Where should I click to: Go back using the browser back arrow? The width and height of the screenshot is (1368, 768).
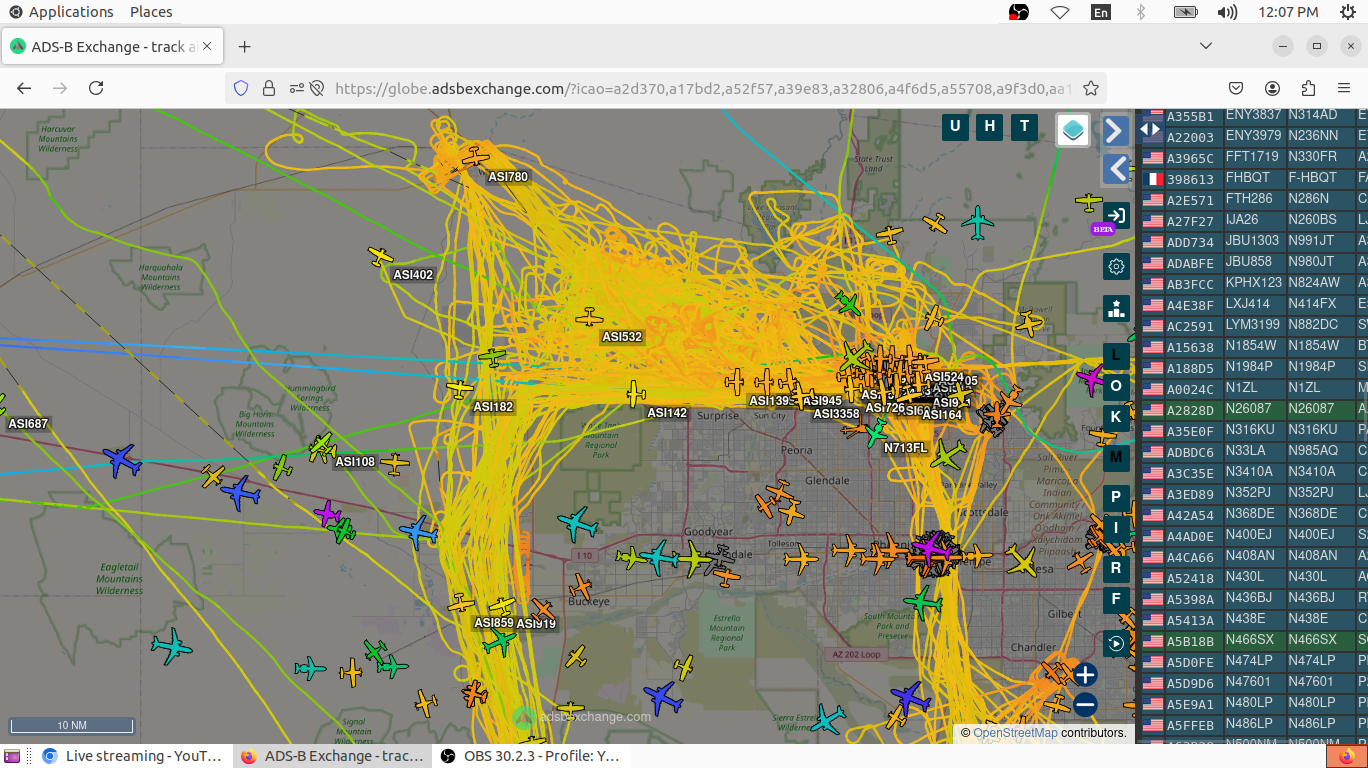pos(24,88)
